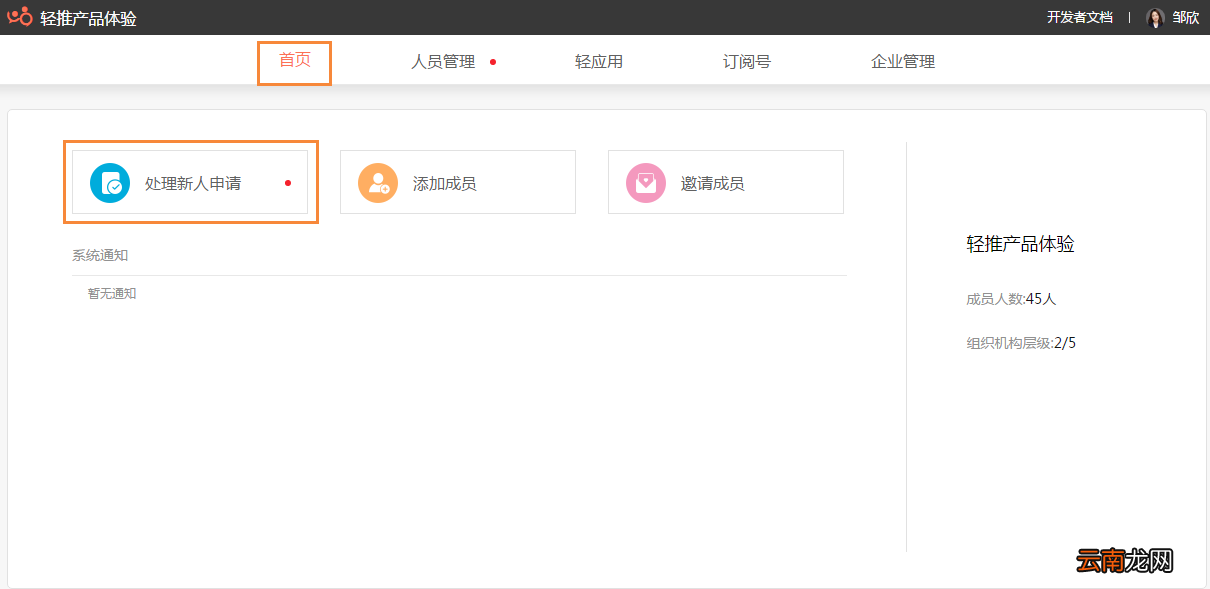Go to the 订阅号 tab
The width and height of the screenshot is (1210, 589).
747,62
